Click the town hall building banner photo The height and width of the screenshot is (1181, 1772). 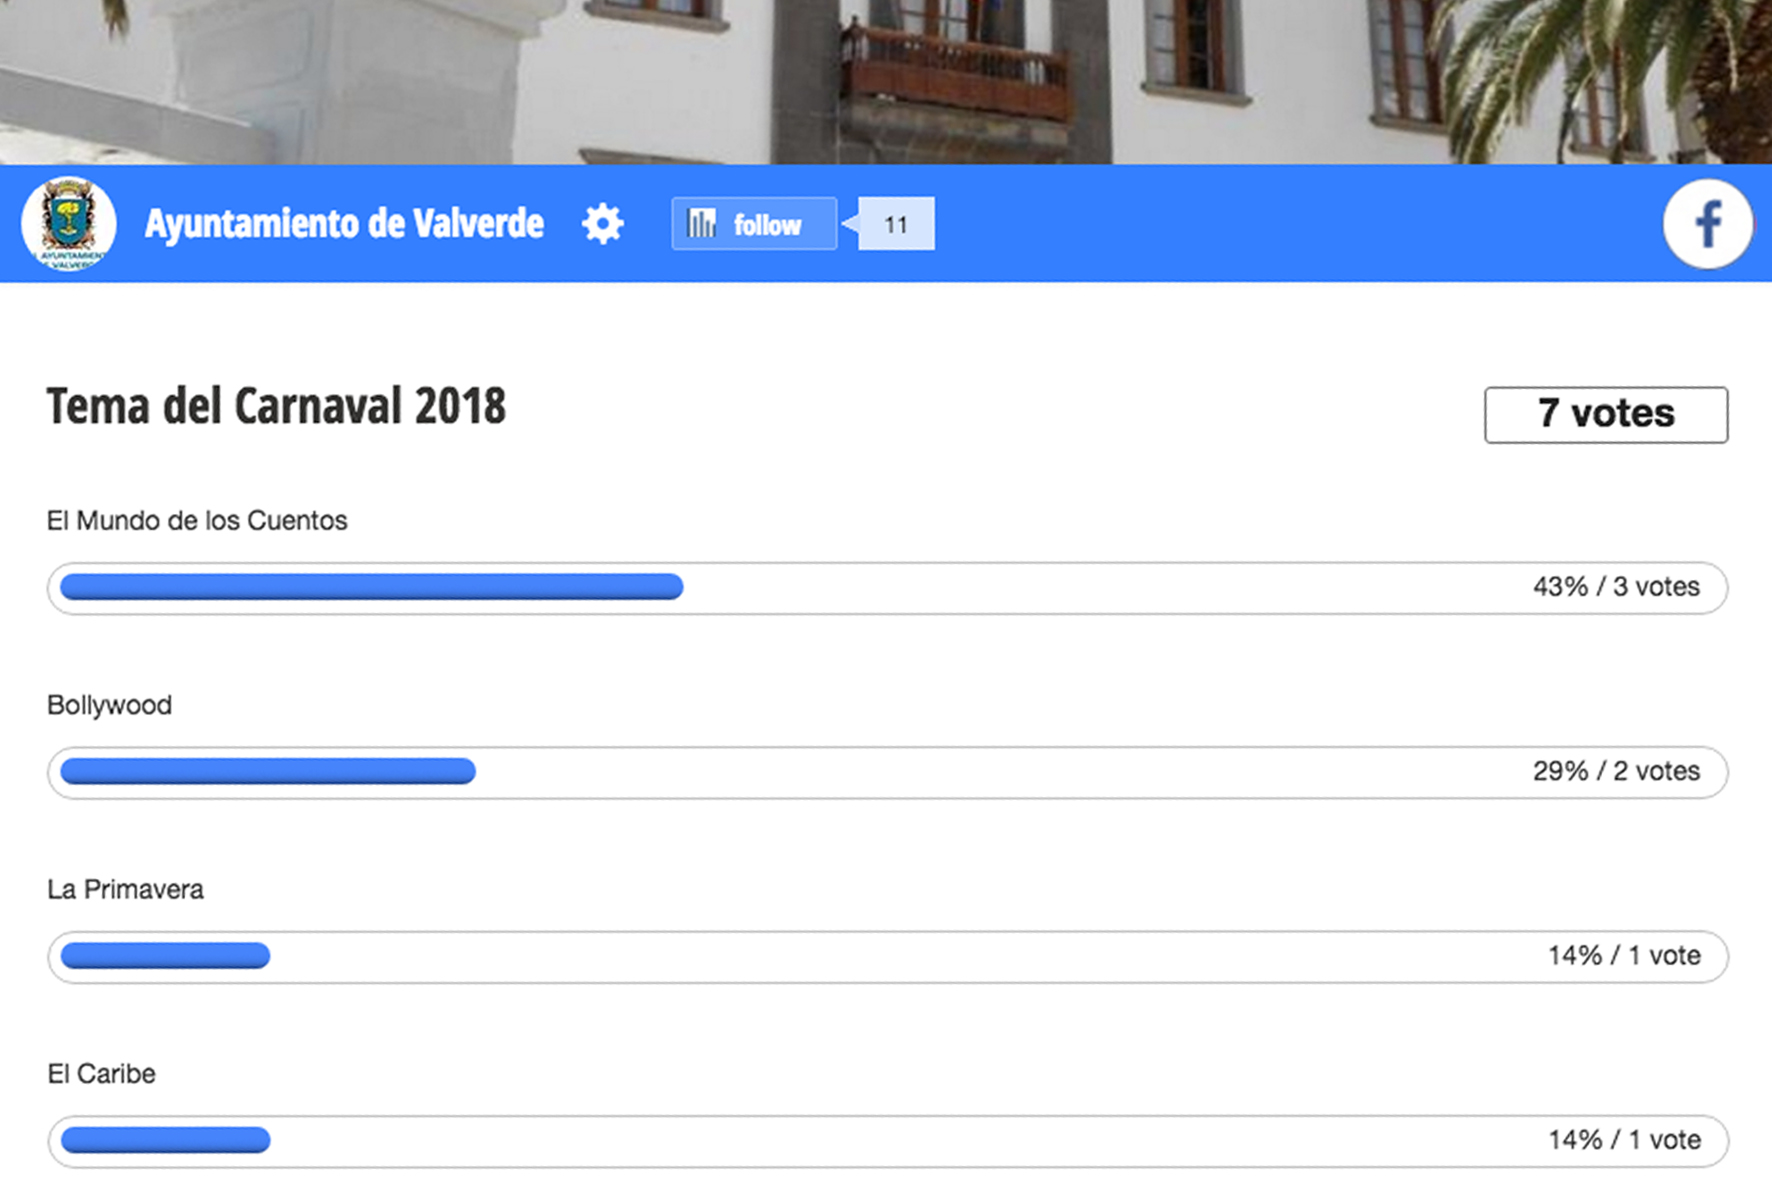point(886,80)
